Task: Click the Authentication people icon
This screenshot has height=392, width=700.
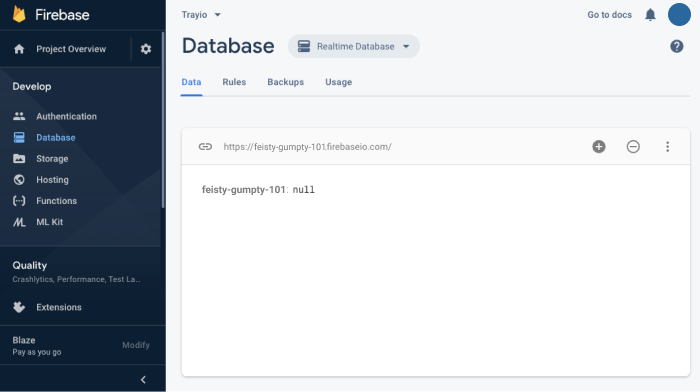Action: pyautogui.click(x=19, y=116)
